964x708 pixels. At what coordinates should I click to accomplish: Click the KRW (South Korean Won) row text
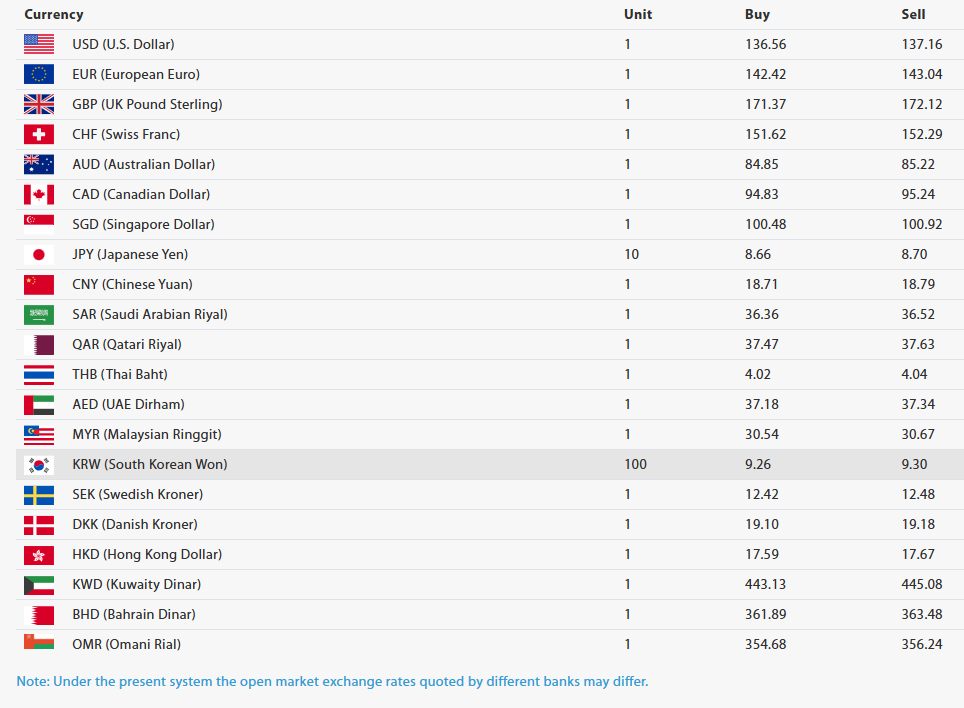(x=149, y=465)
